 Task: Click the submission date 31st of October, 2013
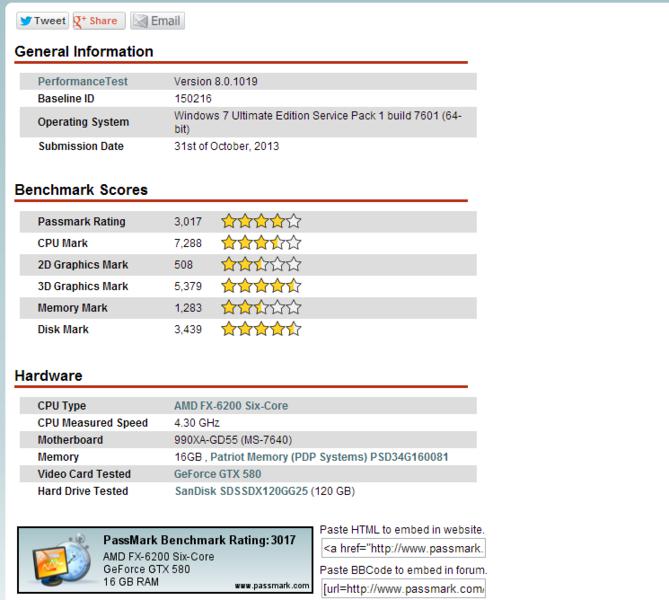(x=227, y=146)
